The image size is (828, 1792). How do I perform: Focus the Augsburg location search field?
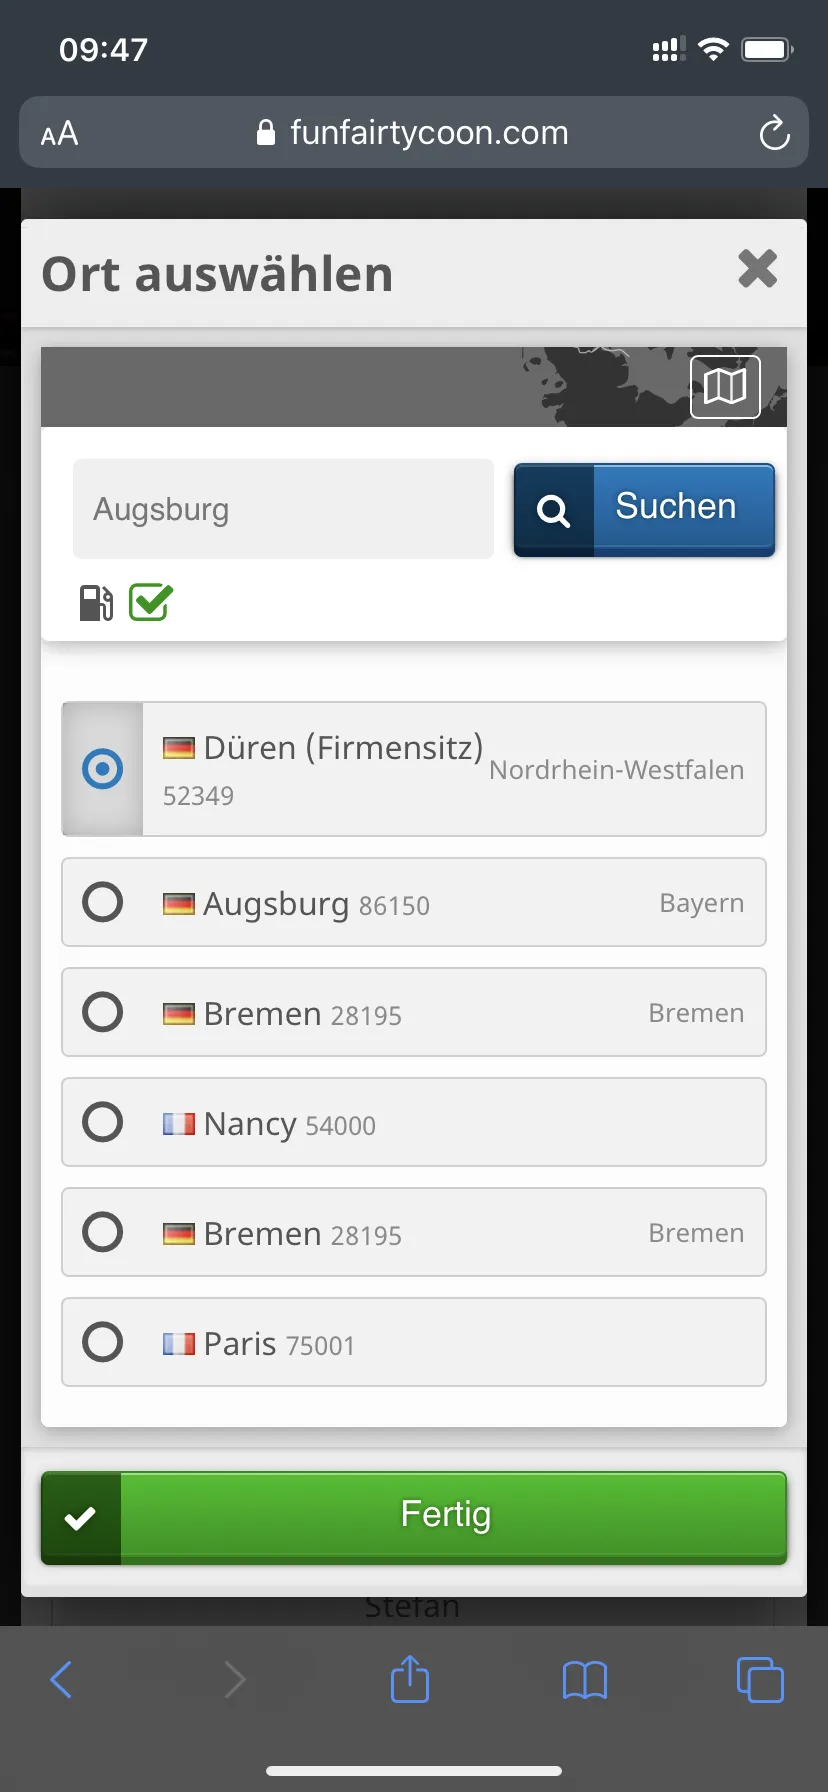(x=283, y=509)
